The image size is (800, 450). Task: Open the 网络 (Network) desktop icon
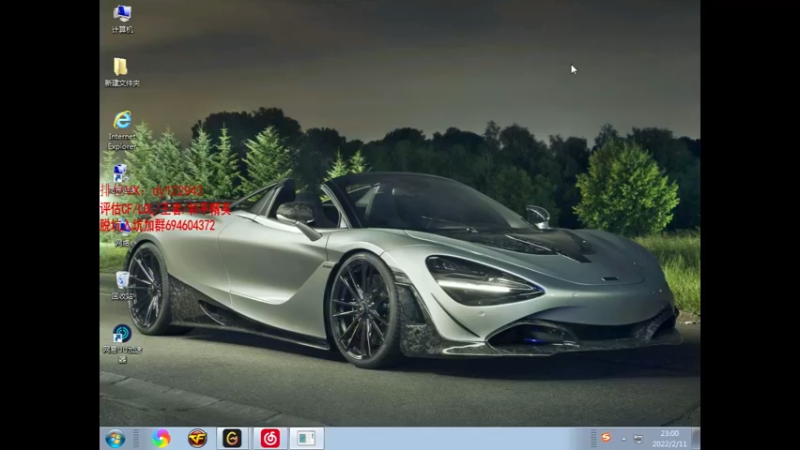(122, 232)
